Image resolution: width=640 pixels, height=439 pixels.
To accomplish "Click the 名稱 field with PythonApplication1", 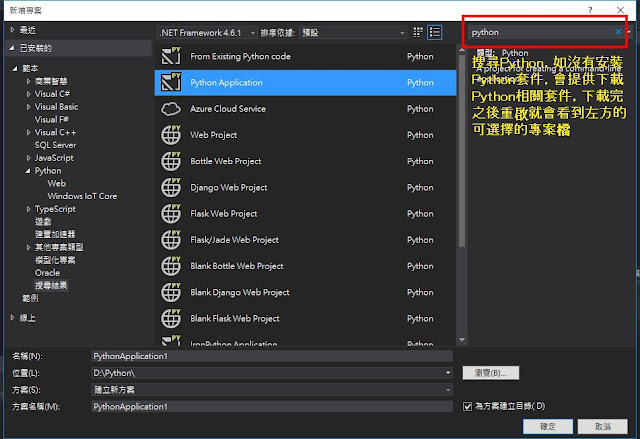I will (272, 356).
